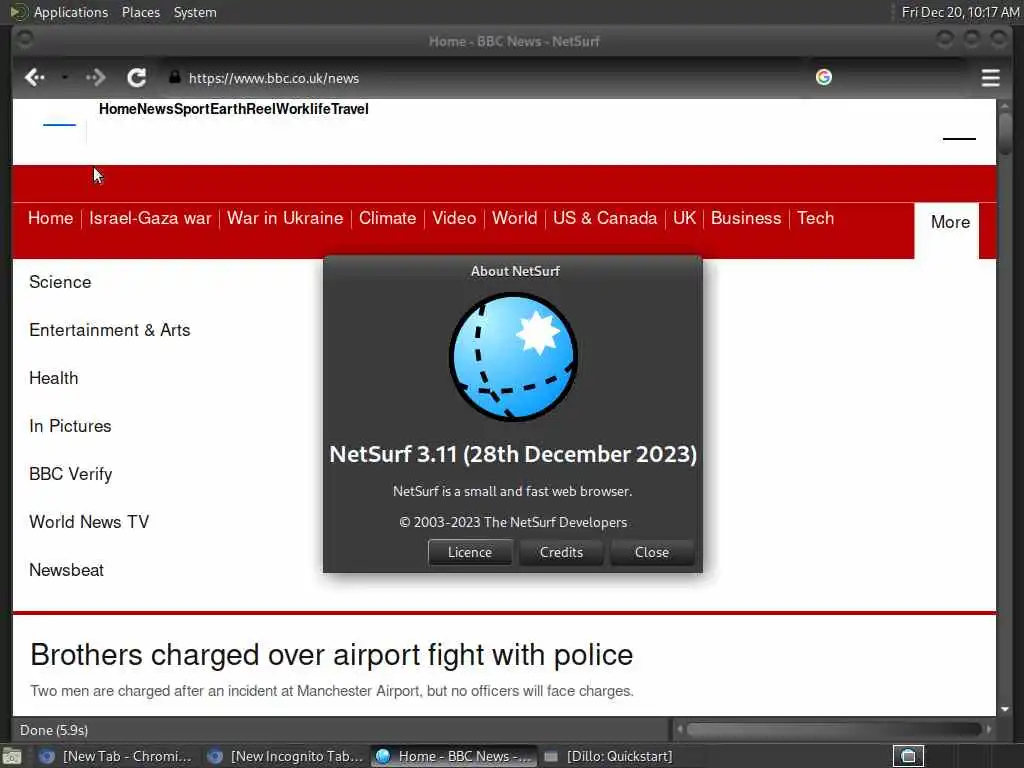The width and height of the screenshot is (1024, 768).
Task: Open the Health link
Action: [54, 378]
